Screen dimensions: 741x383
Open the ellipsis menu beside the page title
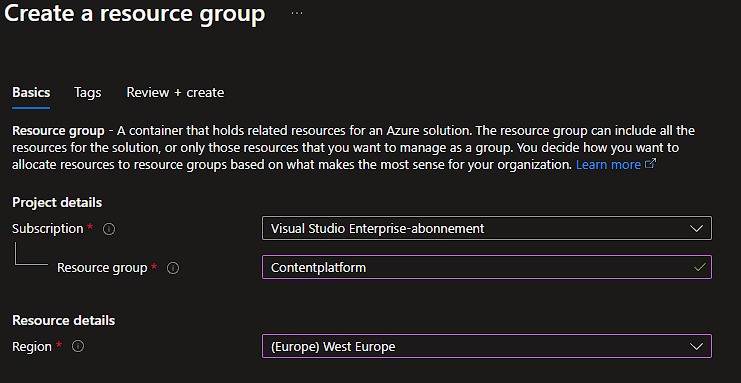(297, 13)
